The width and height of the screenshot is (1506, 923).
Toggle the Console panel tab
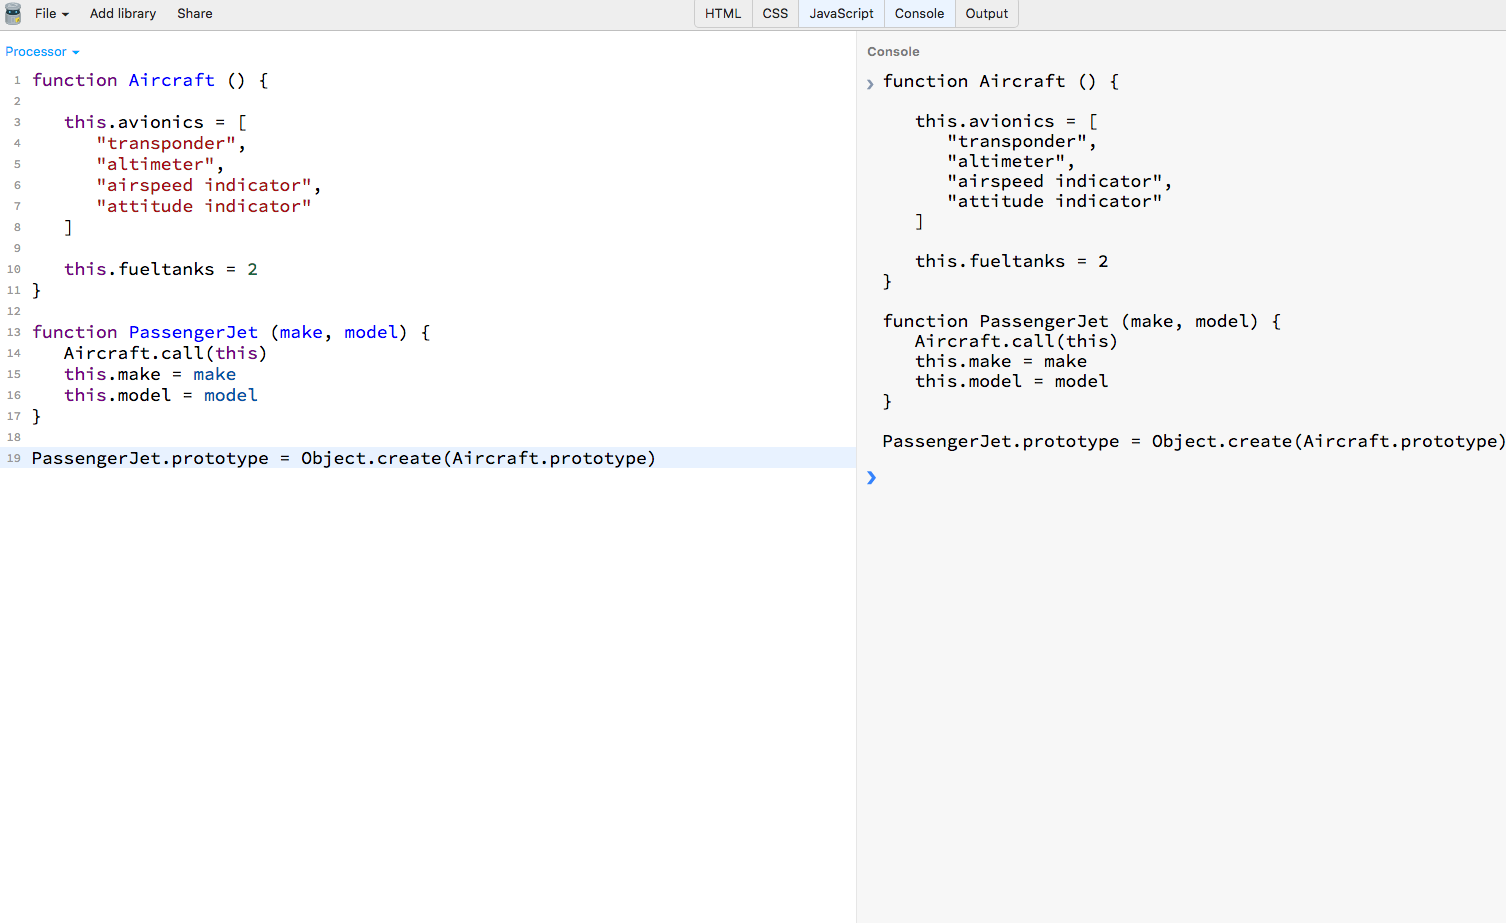pyautogui.click(x=919, y=14)
